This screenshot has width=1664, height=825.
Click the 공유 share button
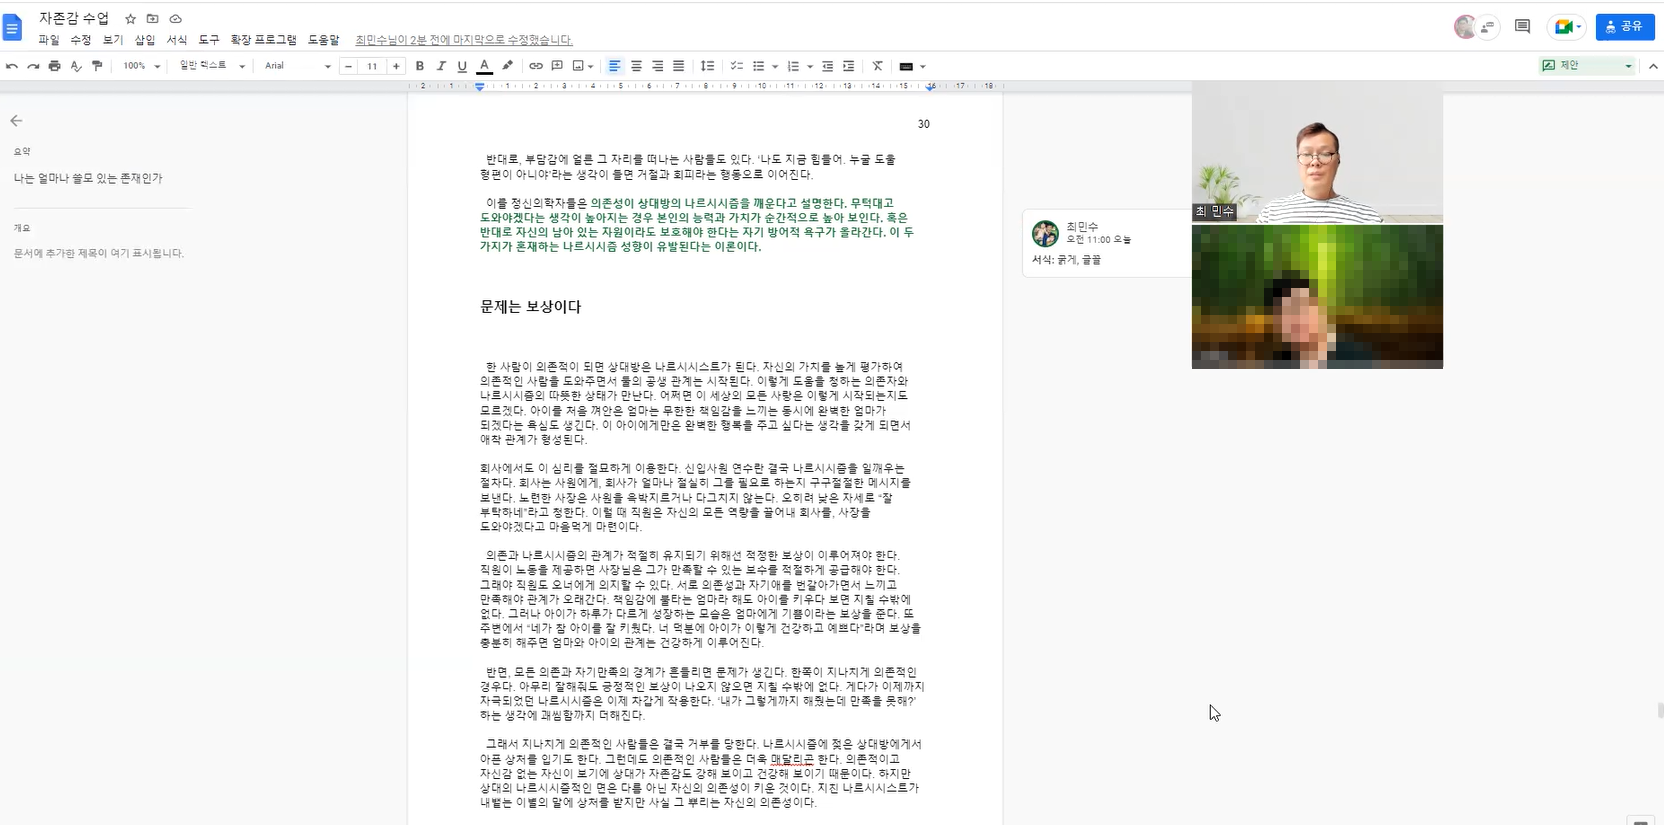pyautogui.click(x=1624, y=27)
